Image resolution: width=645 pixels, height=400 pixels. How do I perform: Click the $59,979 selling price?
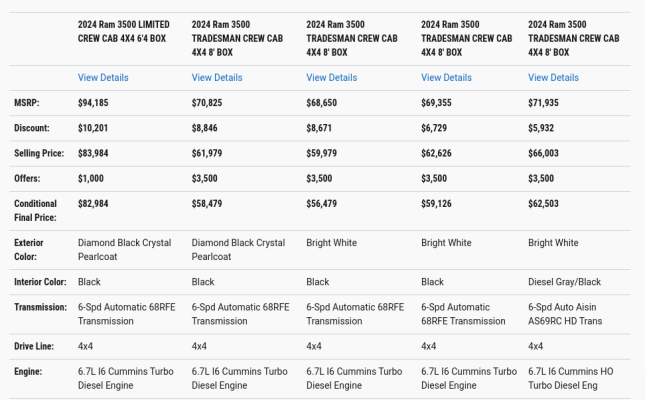(321, 153)
